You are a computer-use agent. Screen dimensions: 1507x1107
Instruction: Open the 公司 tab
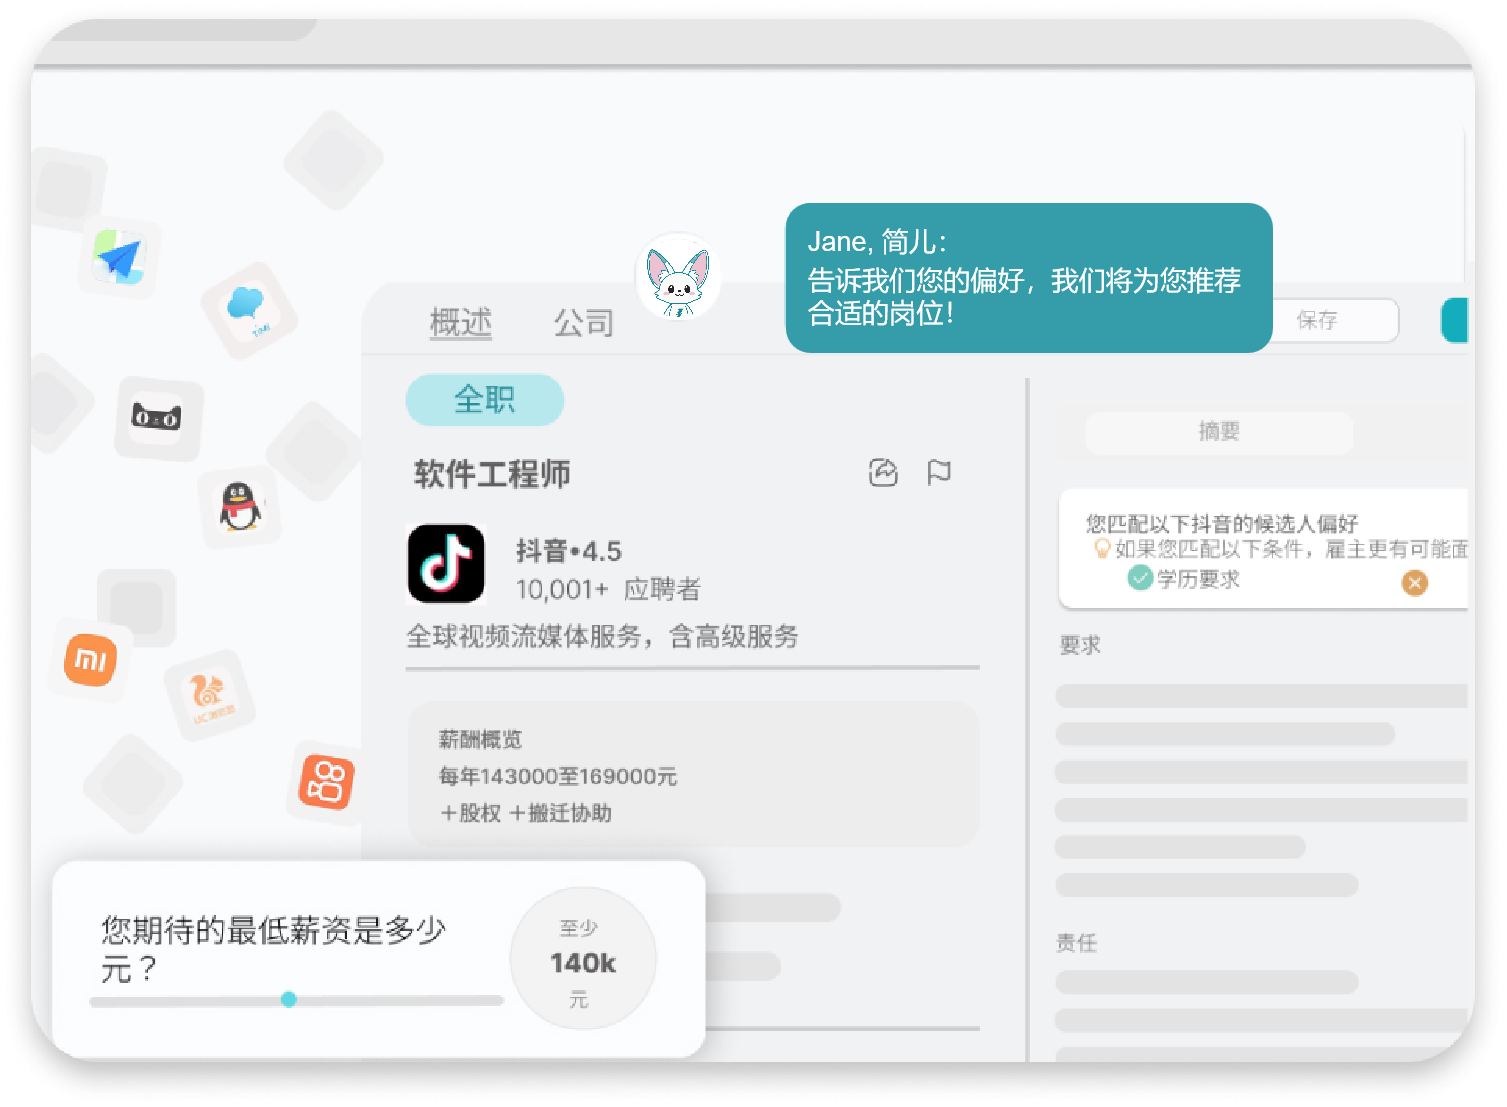[584, 323]
